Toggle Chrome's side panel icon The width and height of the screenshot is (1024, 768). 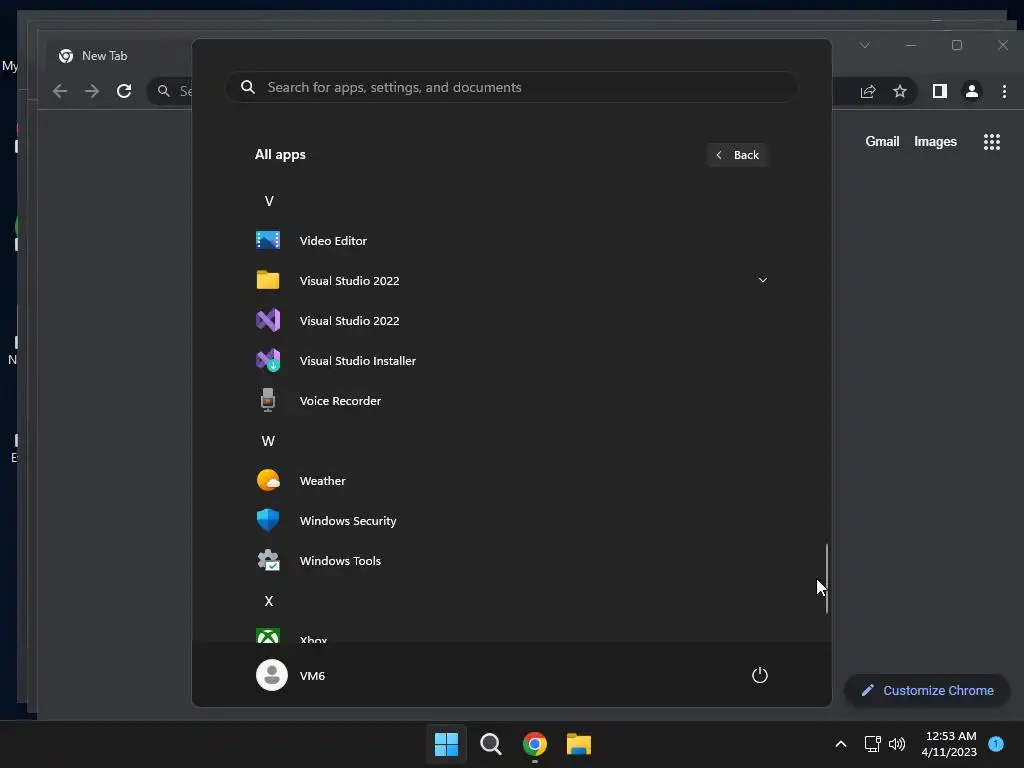940,91
